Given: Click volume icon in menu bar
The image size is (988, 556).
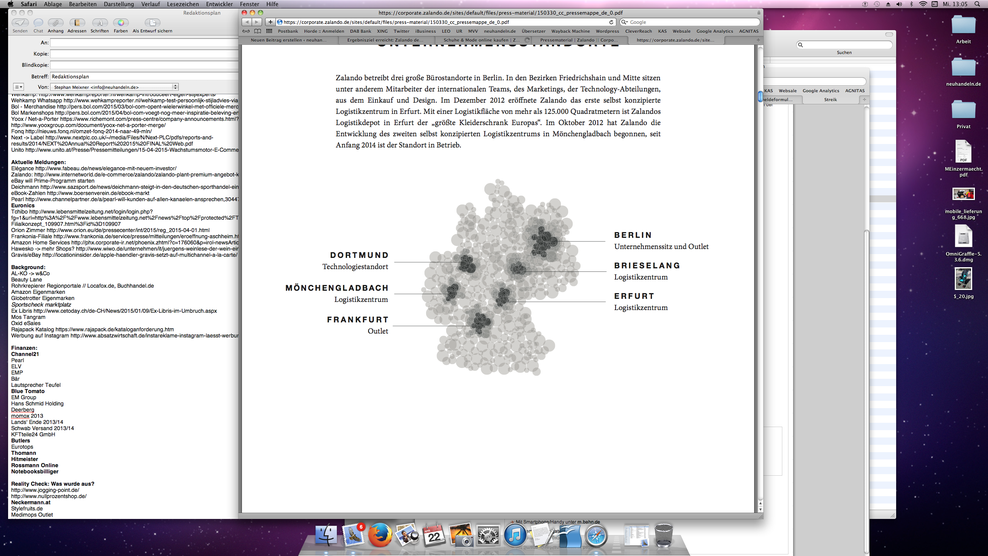Looking at the screenshot, I should [x=900, y=4].
